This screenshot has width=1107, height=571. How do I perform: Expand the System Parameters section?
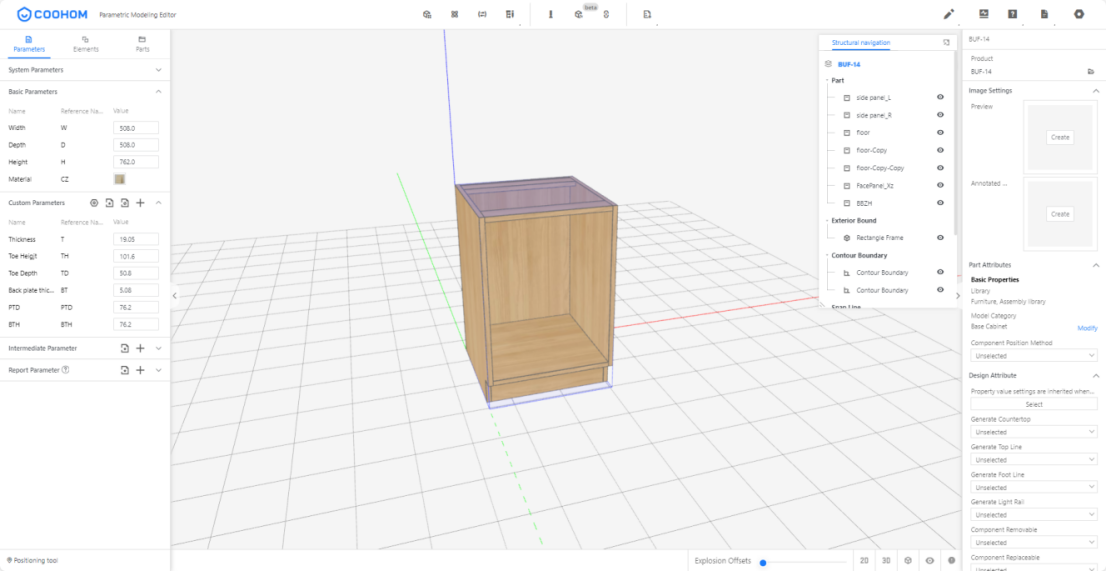(158, 70)
